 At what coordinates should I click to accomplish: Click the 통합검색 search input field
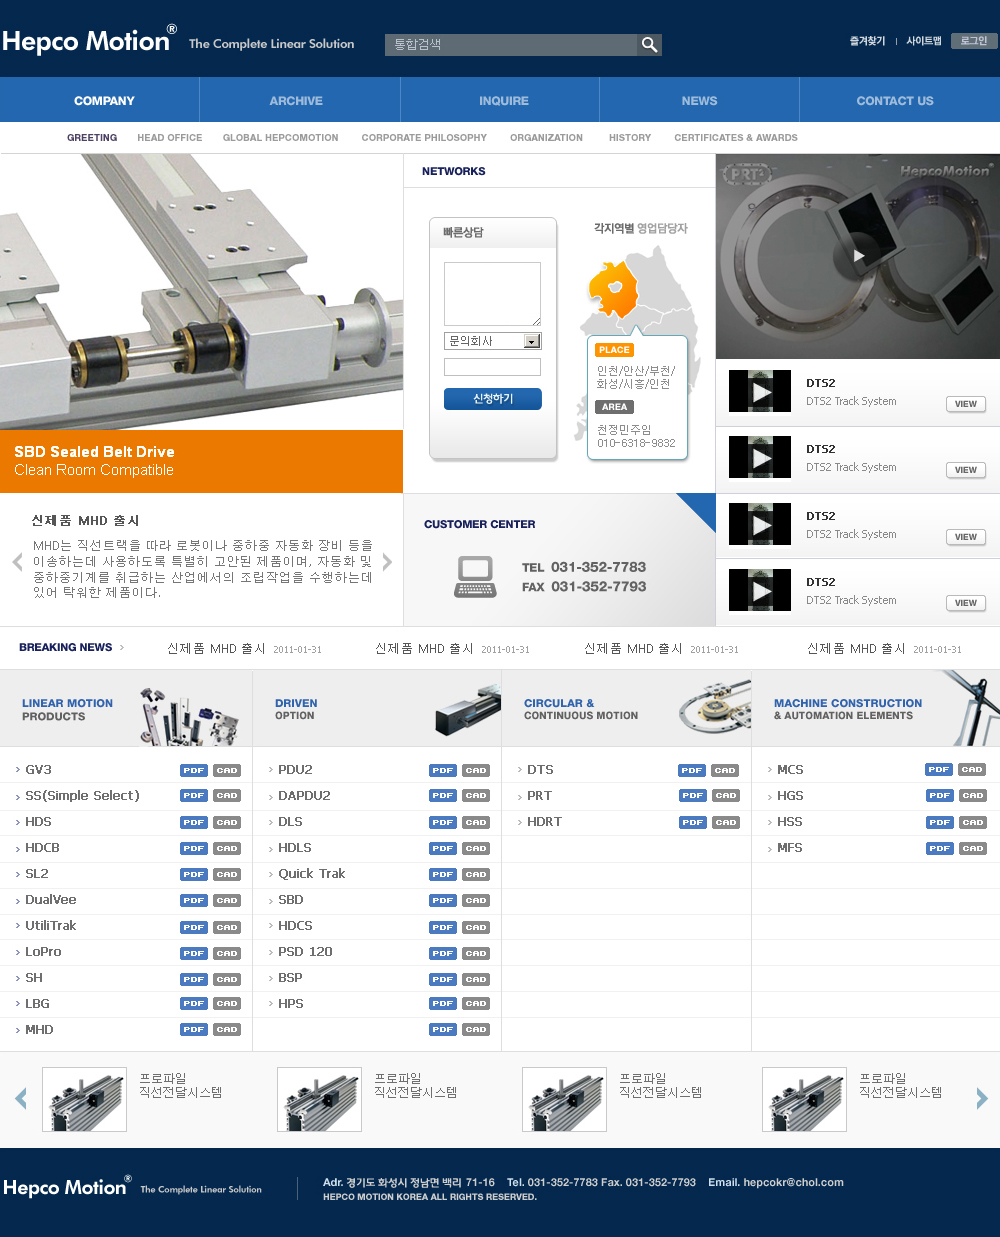click(510, 45)
